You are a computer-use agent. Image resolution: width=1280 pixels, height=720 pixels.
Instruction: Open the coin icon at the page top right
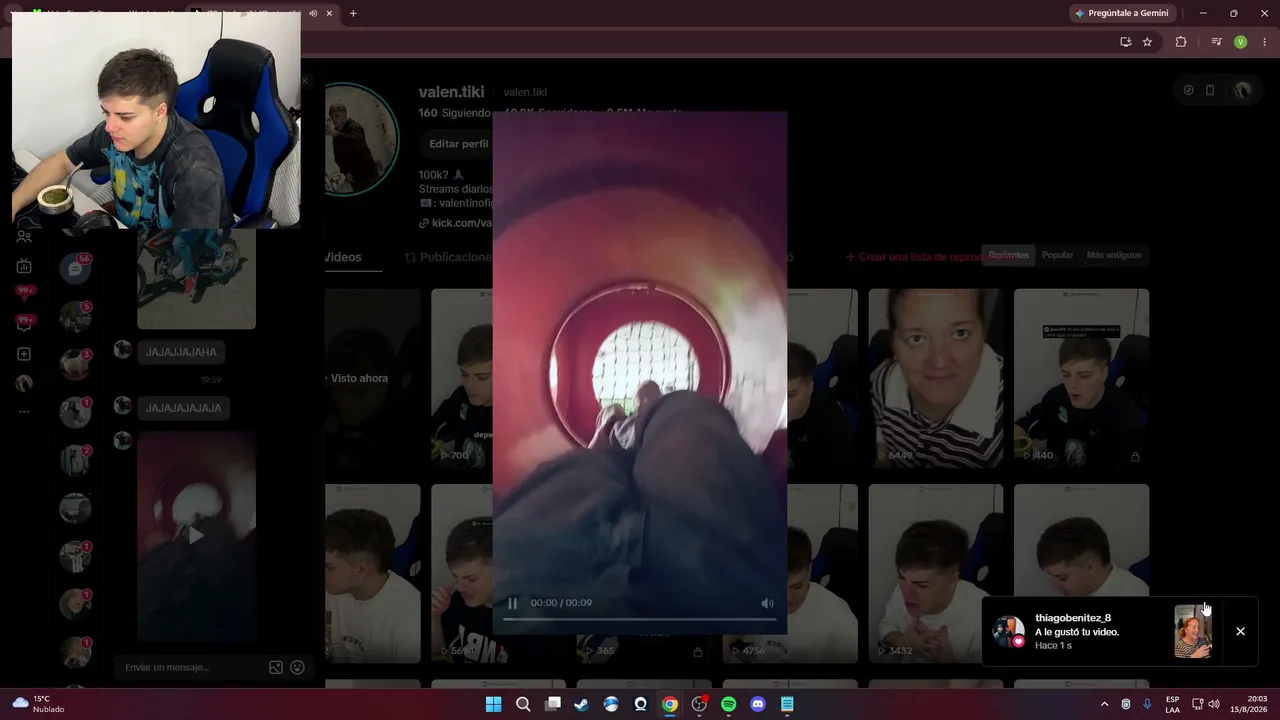[1188, 90]
